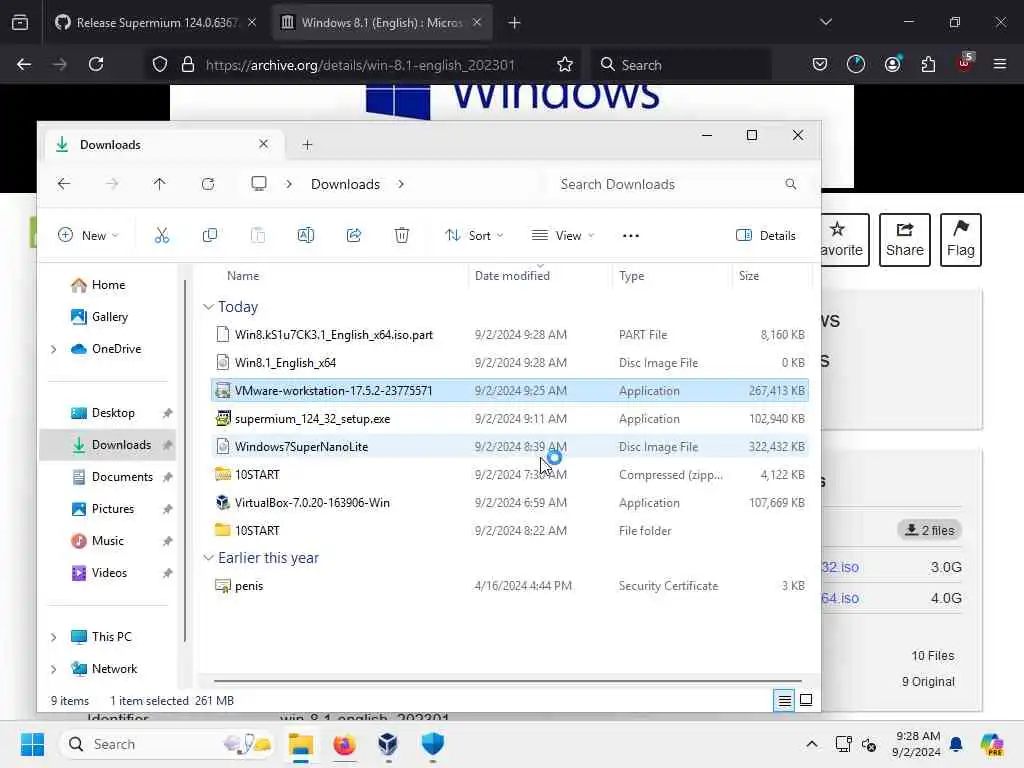Click the search magnifier in Search Downloads
Screen dimensions: 1024x768
click(791, 184)
